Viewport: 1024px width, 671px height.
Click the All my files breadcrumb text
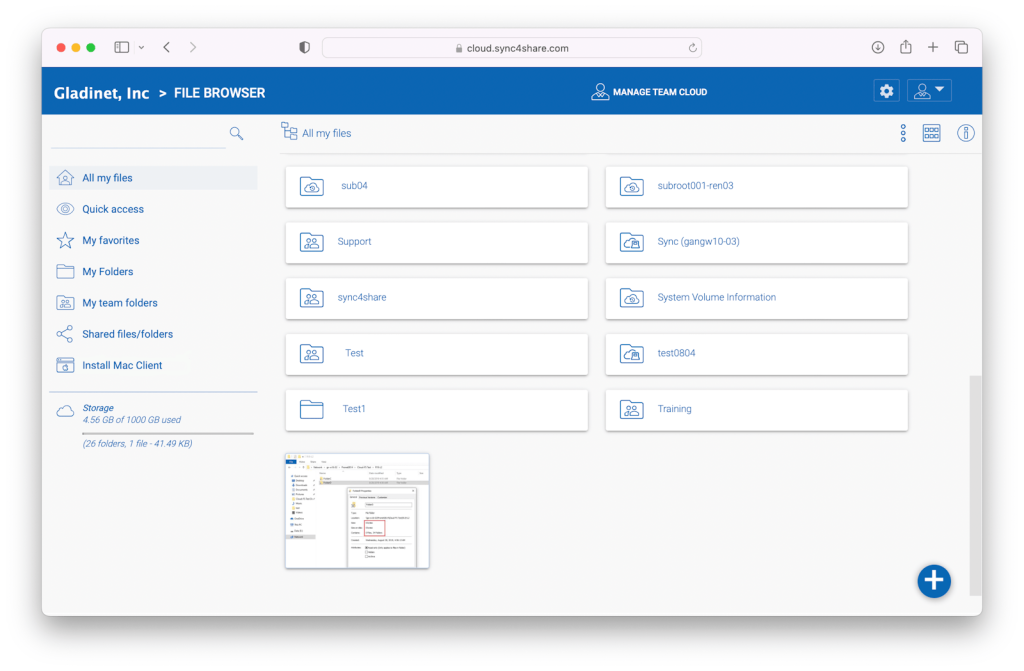point(327,133)
